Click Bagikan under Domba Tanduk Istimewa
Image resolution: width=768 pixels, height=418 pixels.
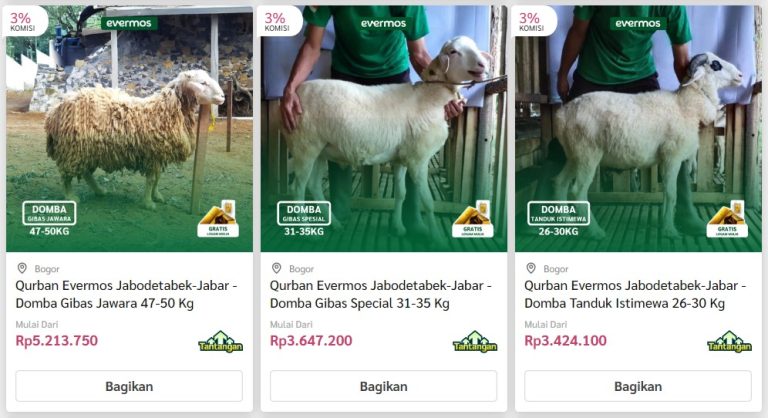638,386
